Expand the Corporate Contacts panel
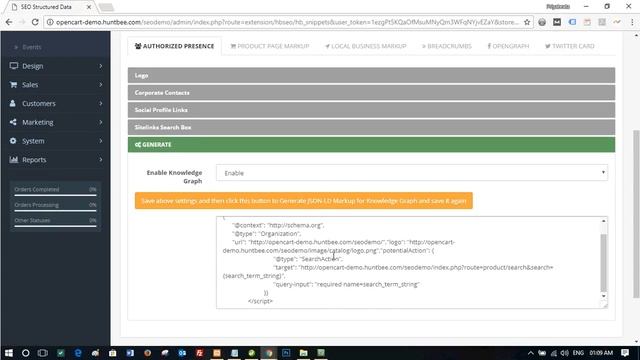Screen dimensions: 640x360 tap(371, 93)
